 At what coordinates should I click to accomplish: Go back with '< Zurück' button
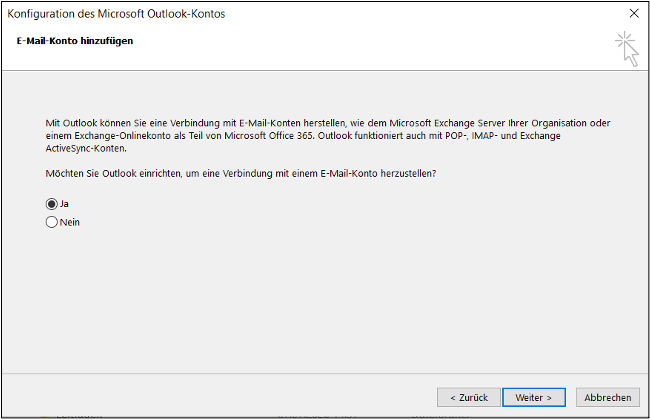468,397
